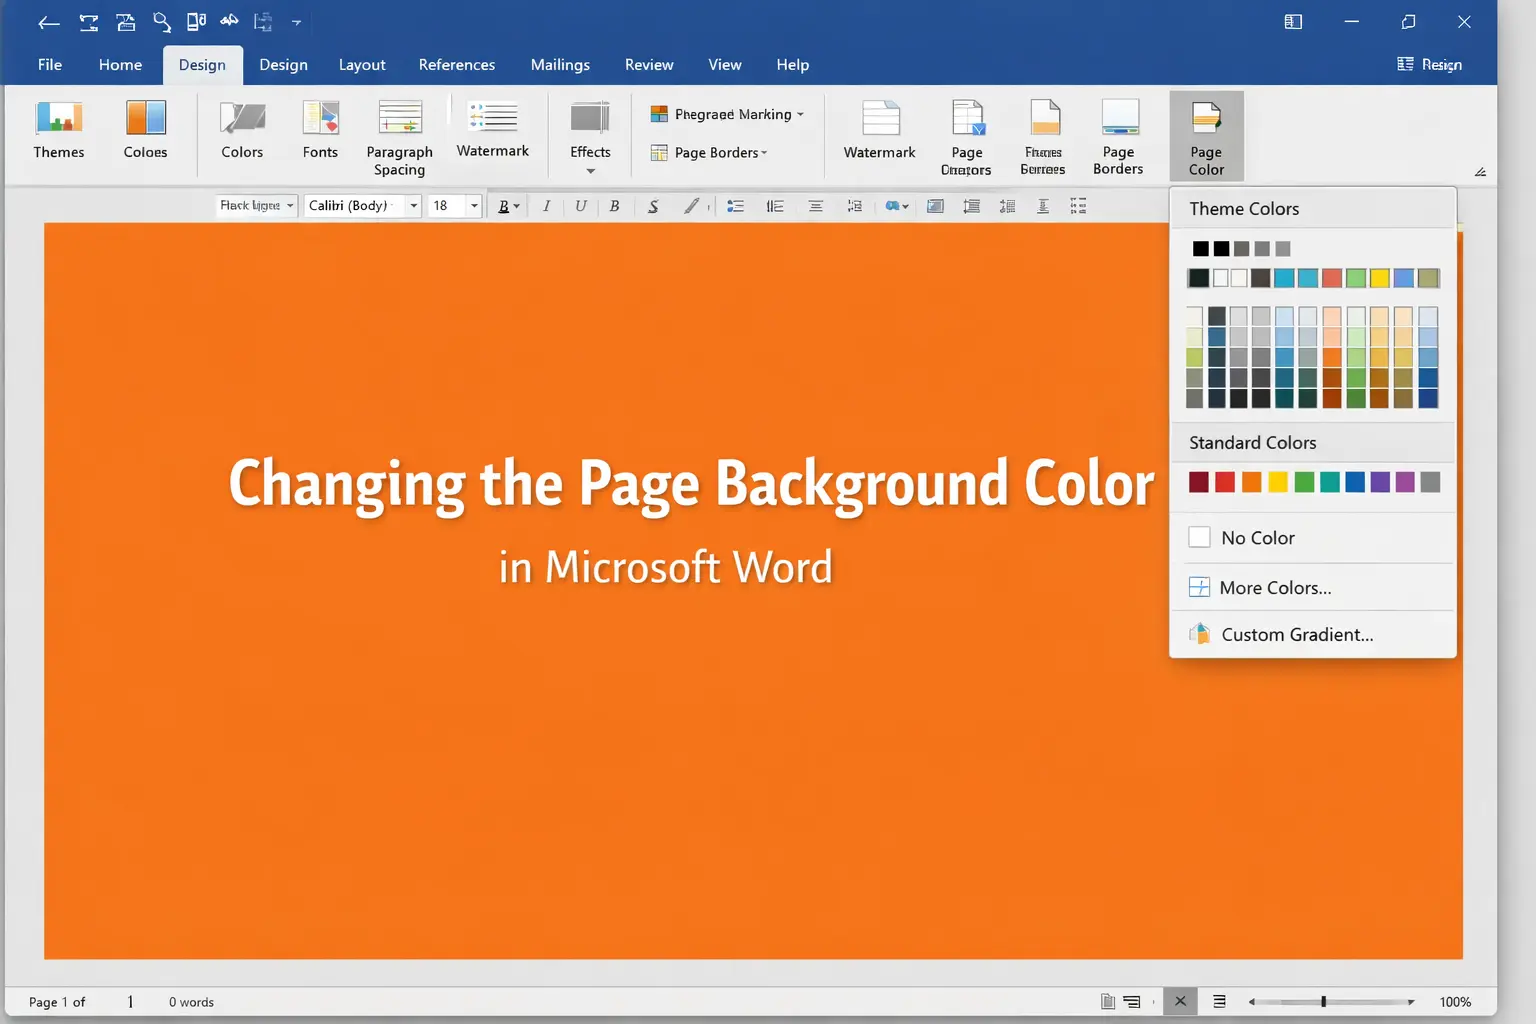Select the dark red standard color swatch

pyautogui.click(x=1199, y=482)
